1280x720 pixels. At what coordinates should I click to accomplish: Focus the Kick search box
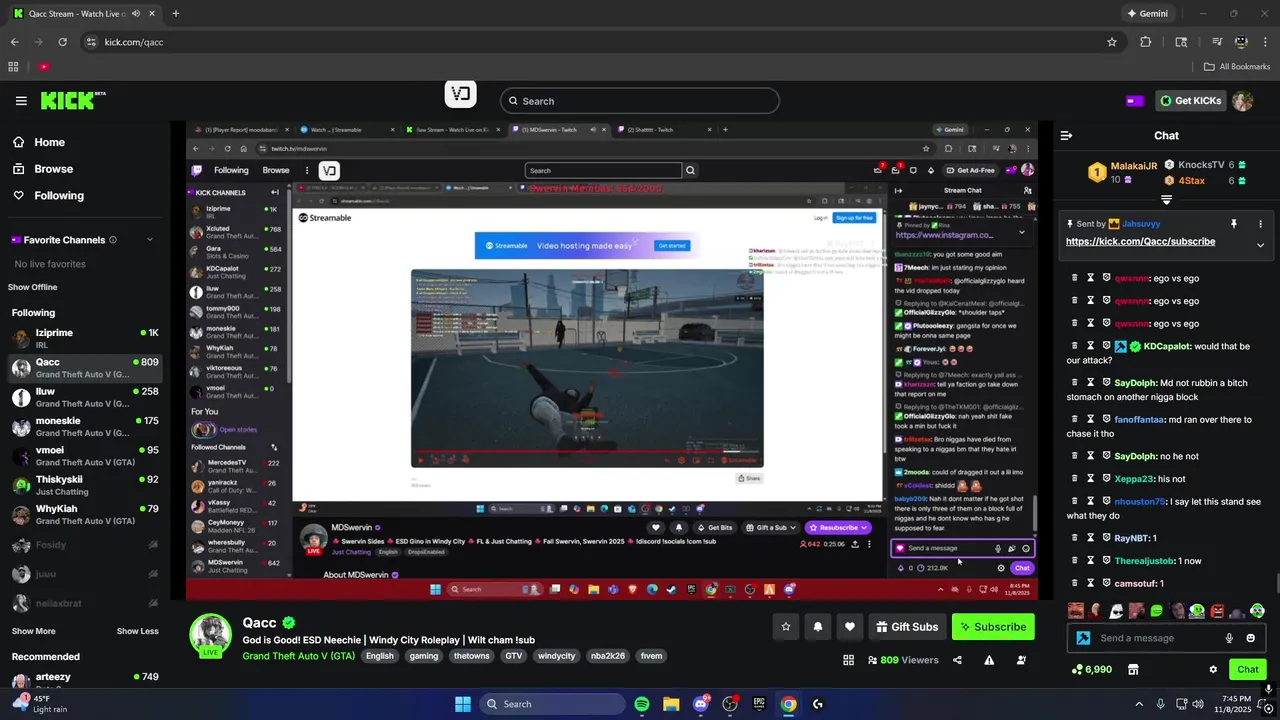tap(640, 101)
